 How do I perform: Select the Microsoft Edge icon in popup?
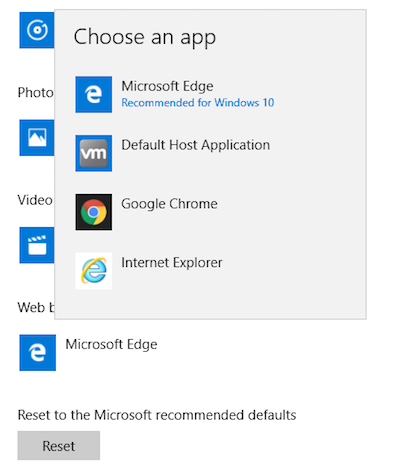(x=94, y=95)
